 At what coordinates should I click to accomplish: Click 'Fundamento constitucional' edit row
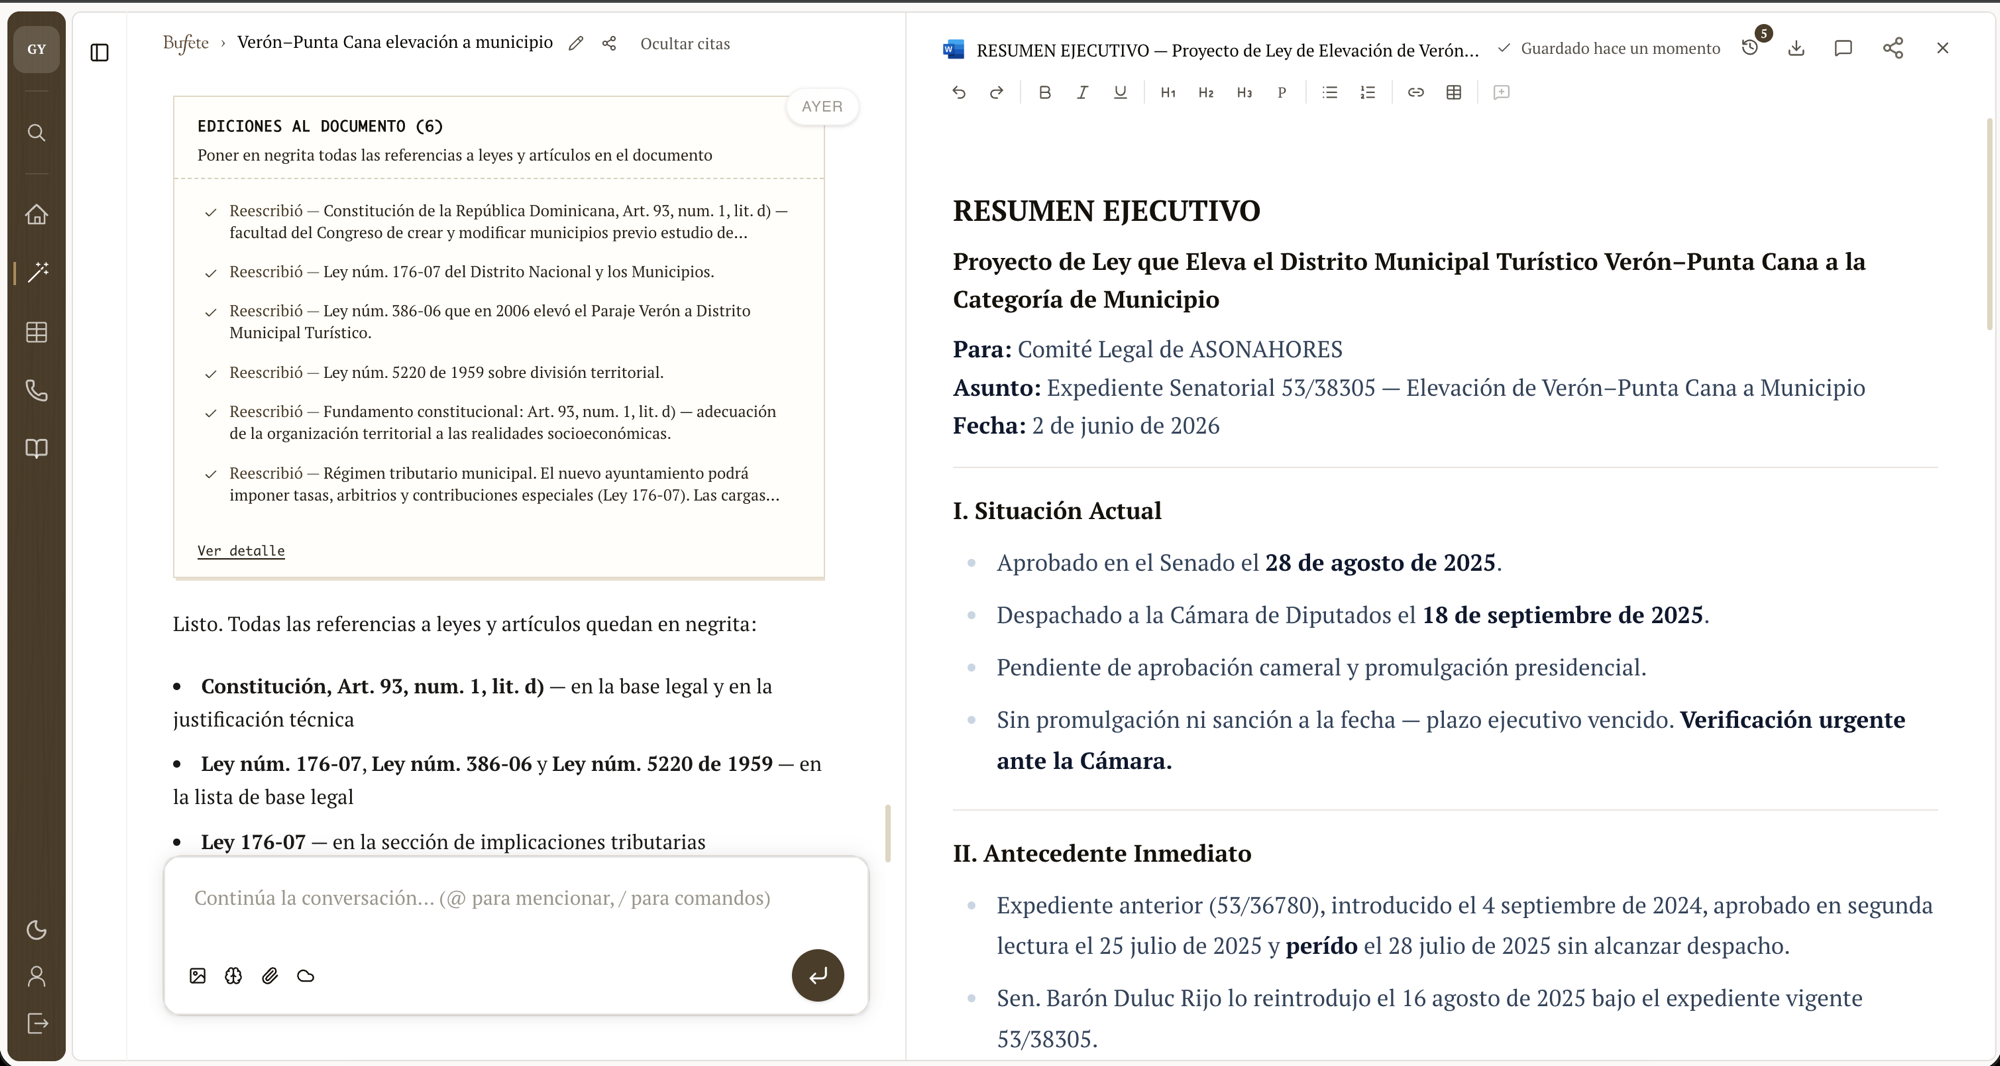(500, 423)
